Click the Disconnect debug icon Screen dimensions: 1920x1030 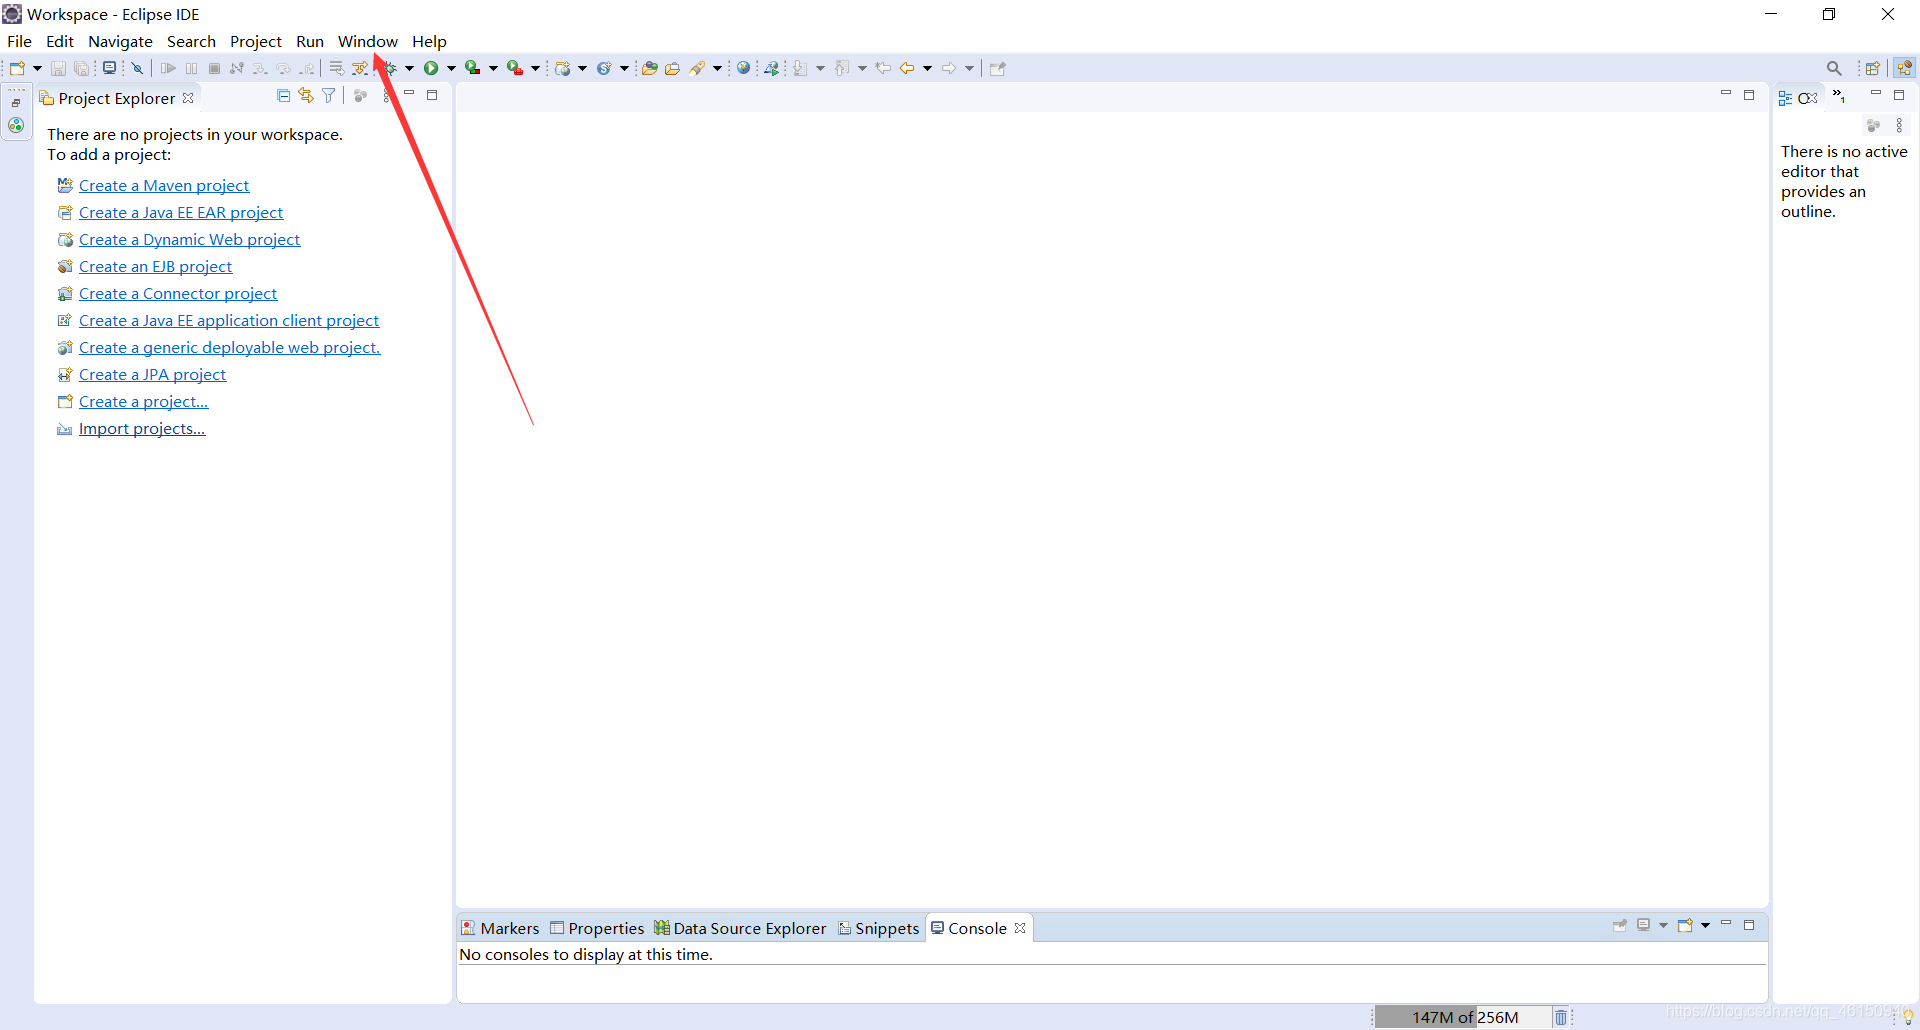[237, 68]
